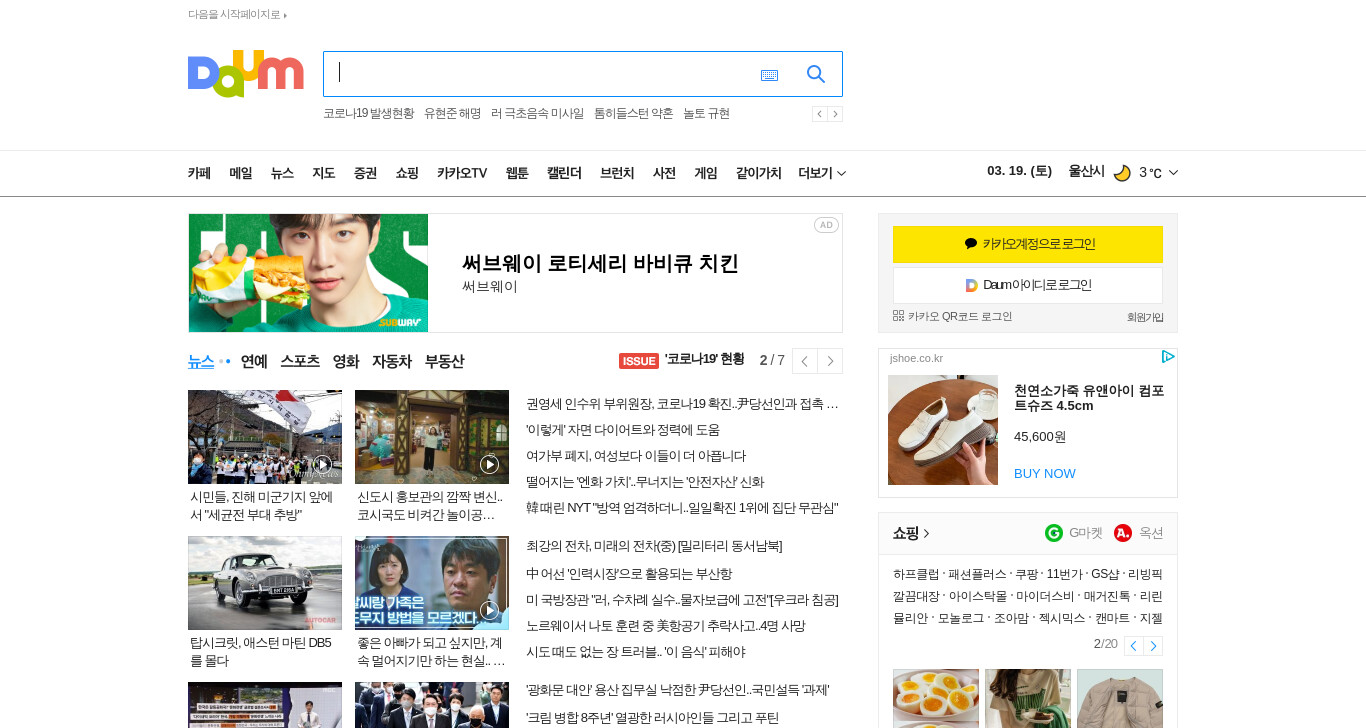Click trending keyword 유현준 해명

point(452,114)
